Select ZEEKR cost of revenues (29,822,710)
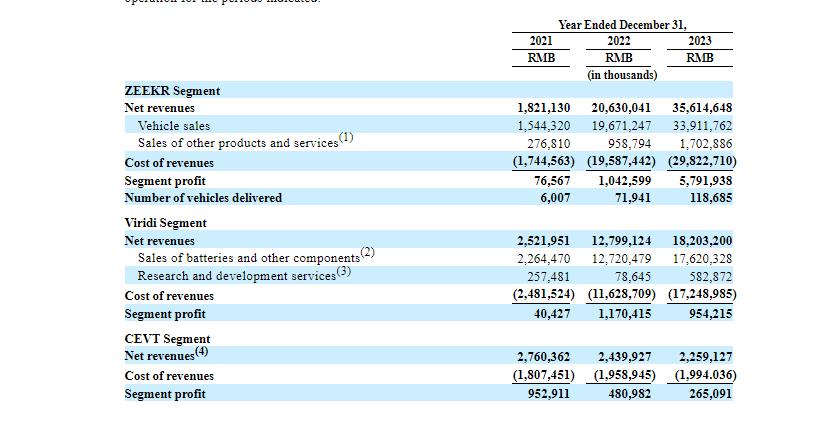Image resolution: width=839 pixels, height=424 pixels. (702, 161)
